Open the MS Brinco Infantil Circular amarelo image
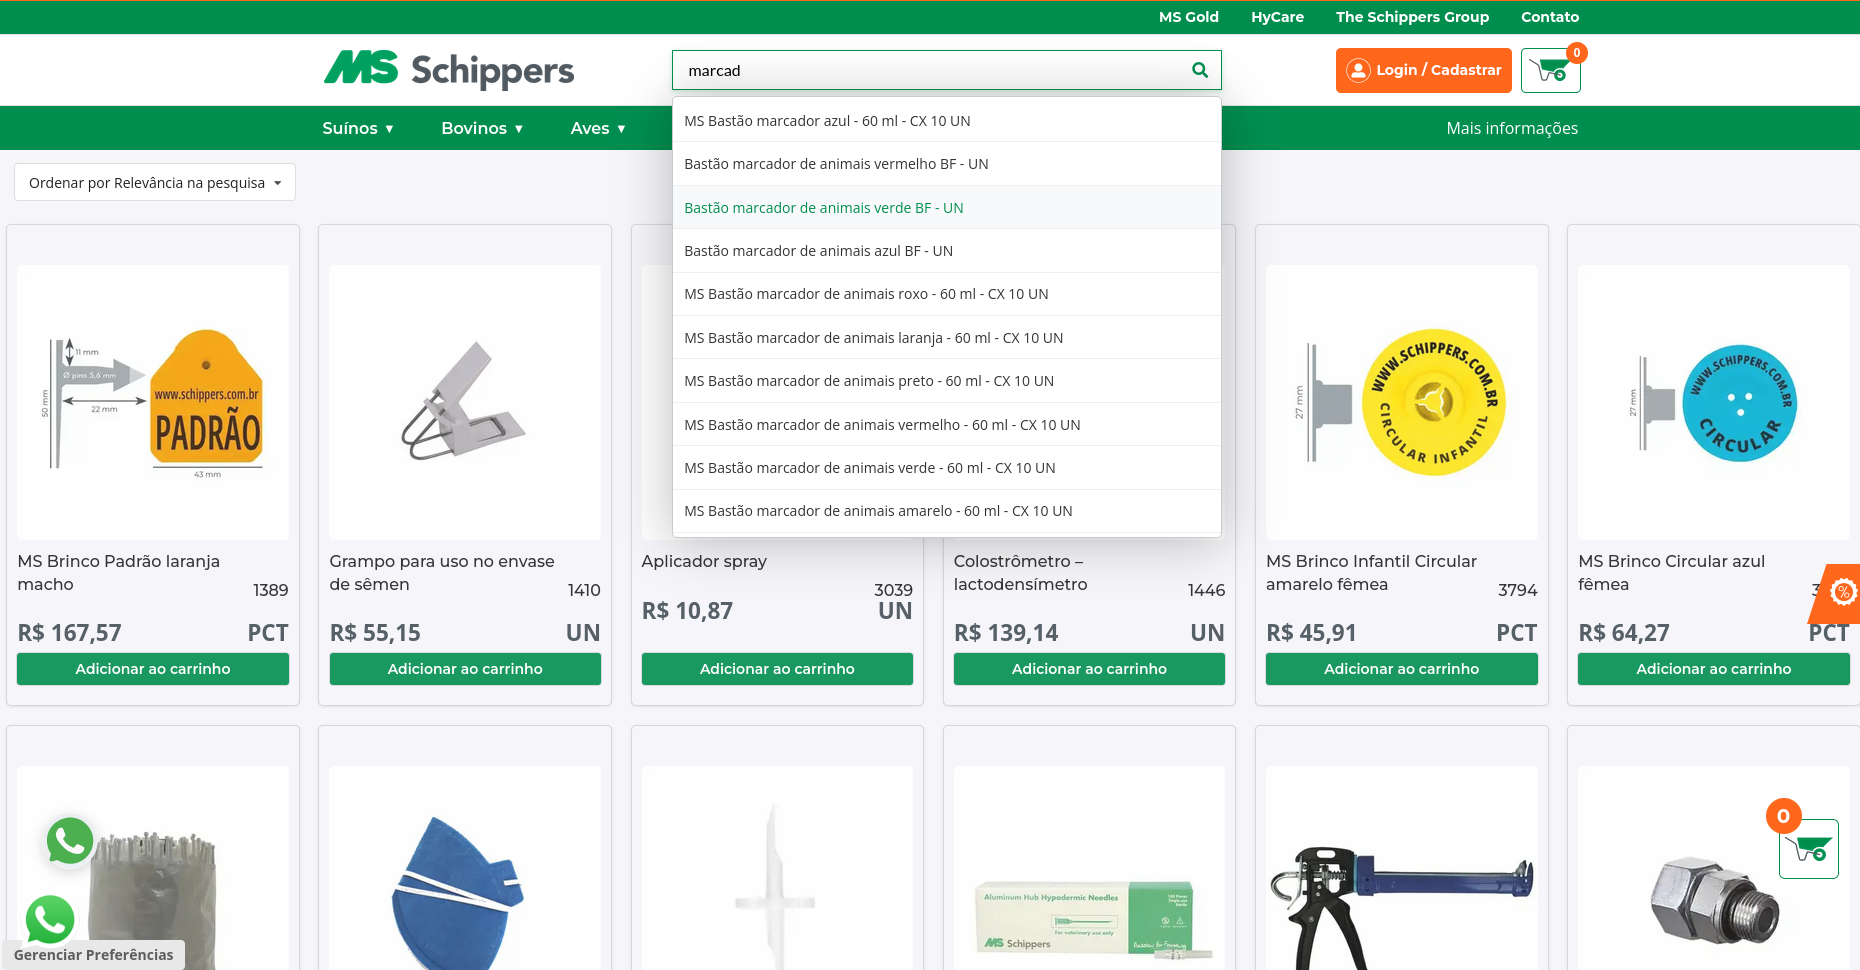 pyautogui.click(x=1401, y=402)
